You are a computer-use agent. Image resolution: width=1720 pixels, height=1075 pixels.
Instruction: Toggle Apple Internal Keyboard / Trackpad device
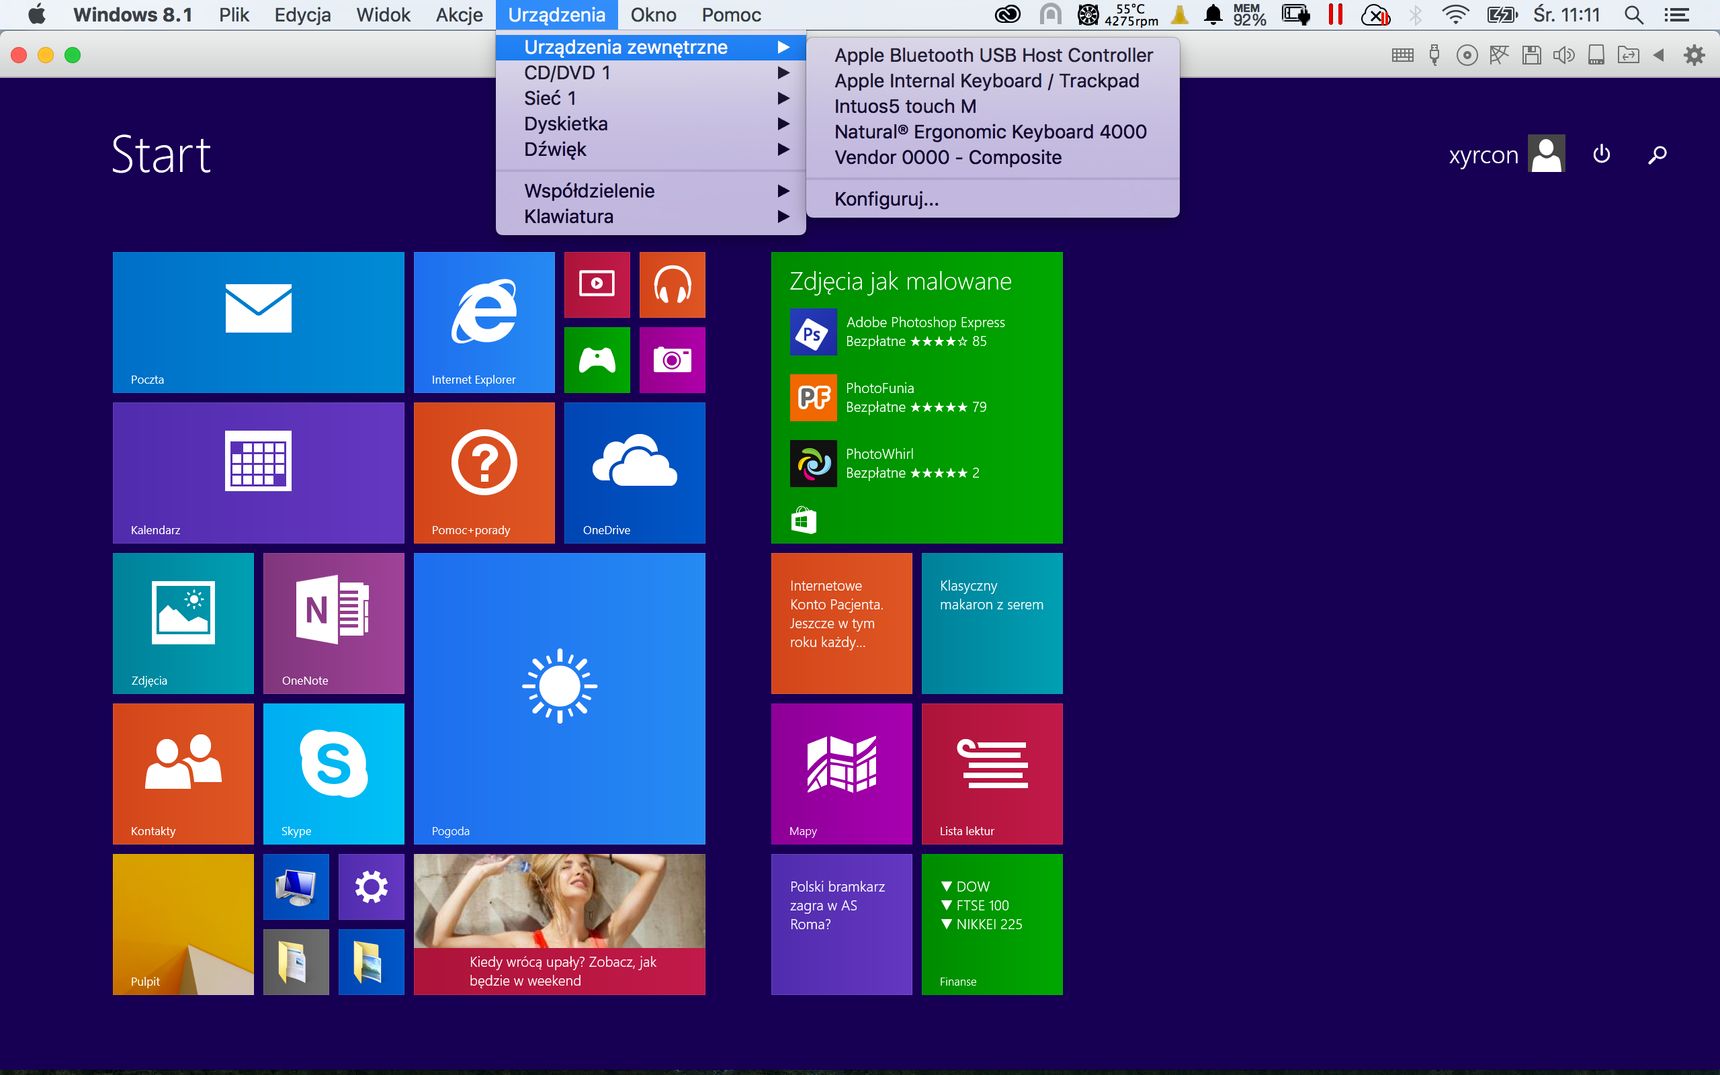coord(993,81)
